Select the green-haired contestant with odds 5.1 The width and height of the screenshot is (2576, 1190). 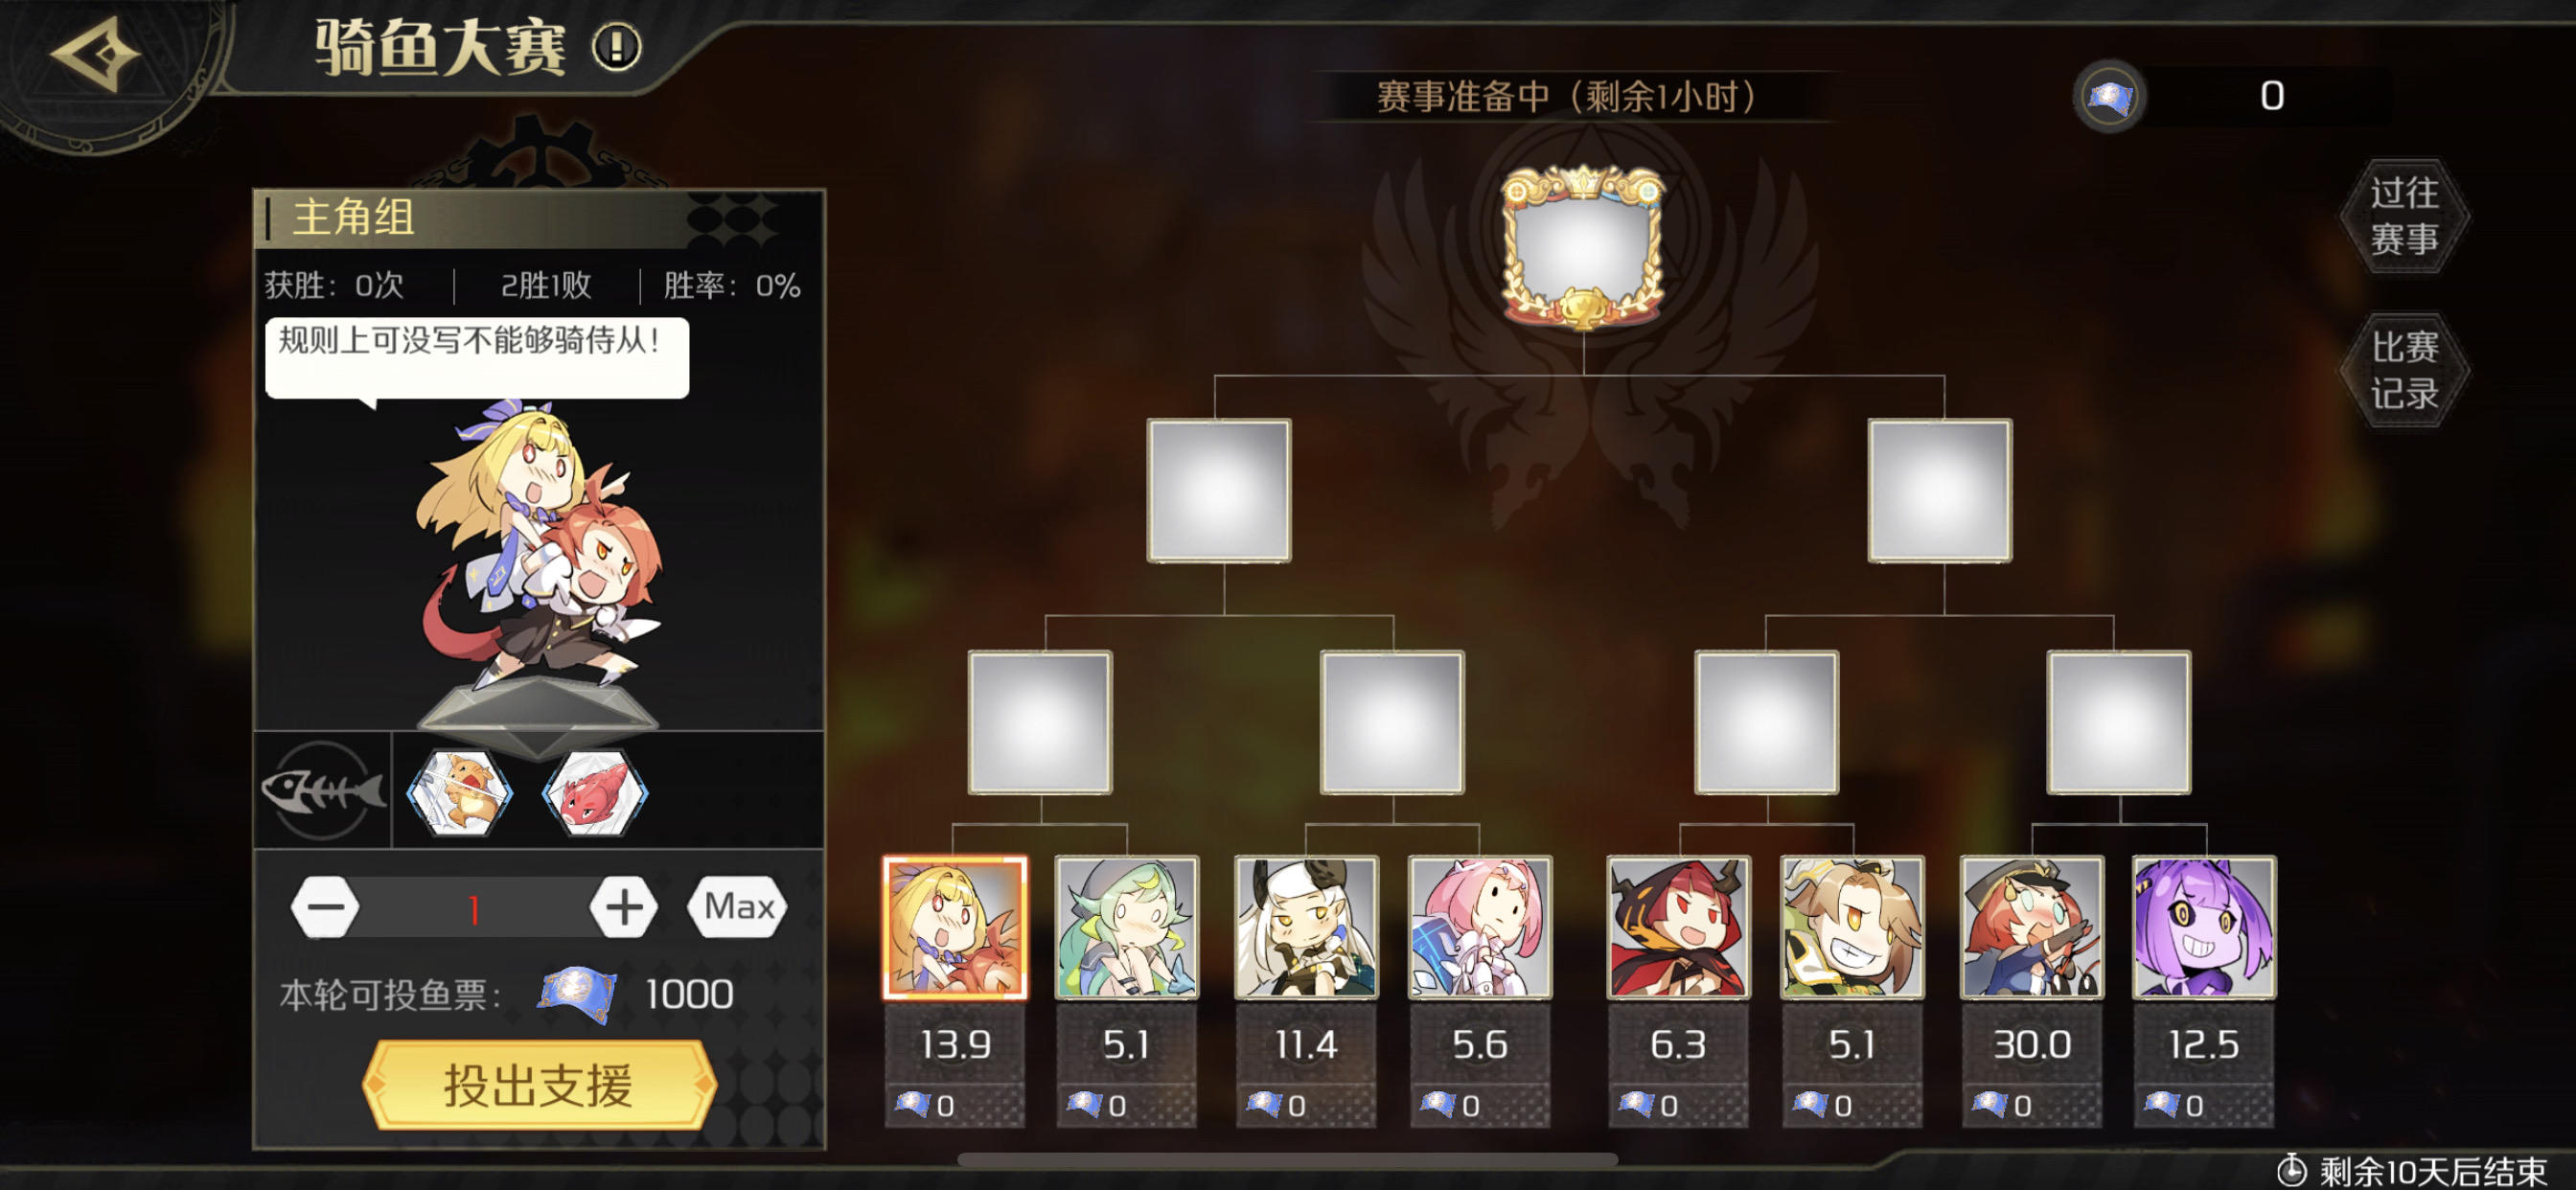(1127, 927)
